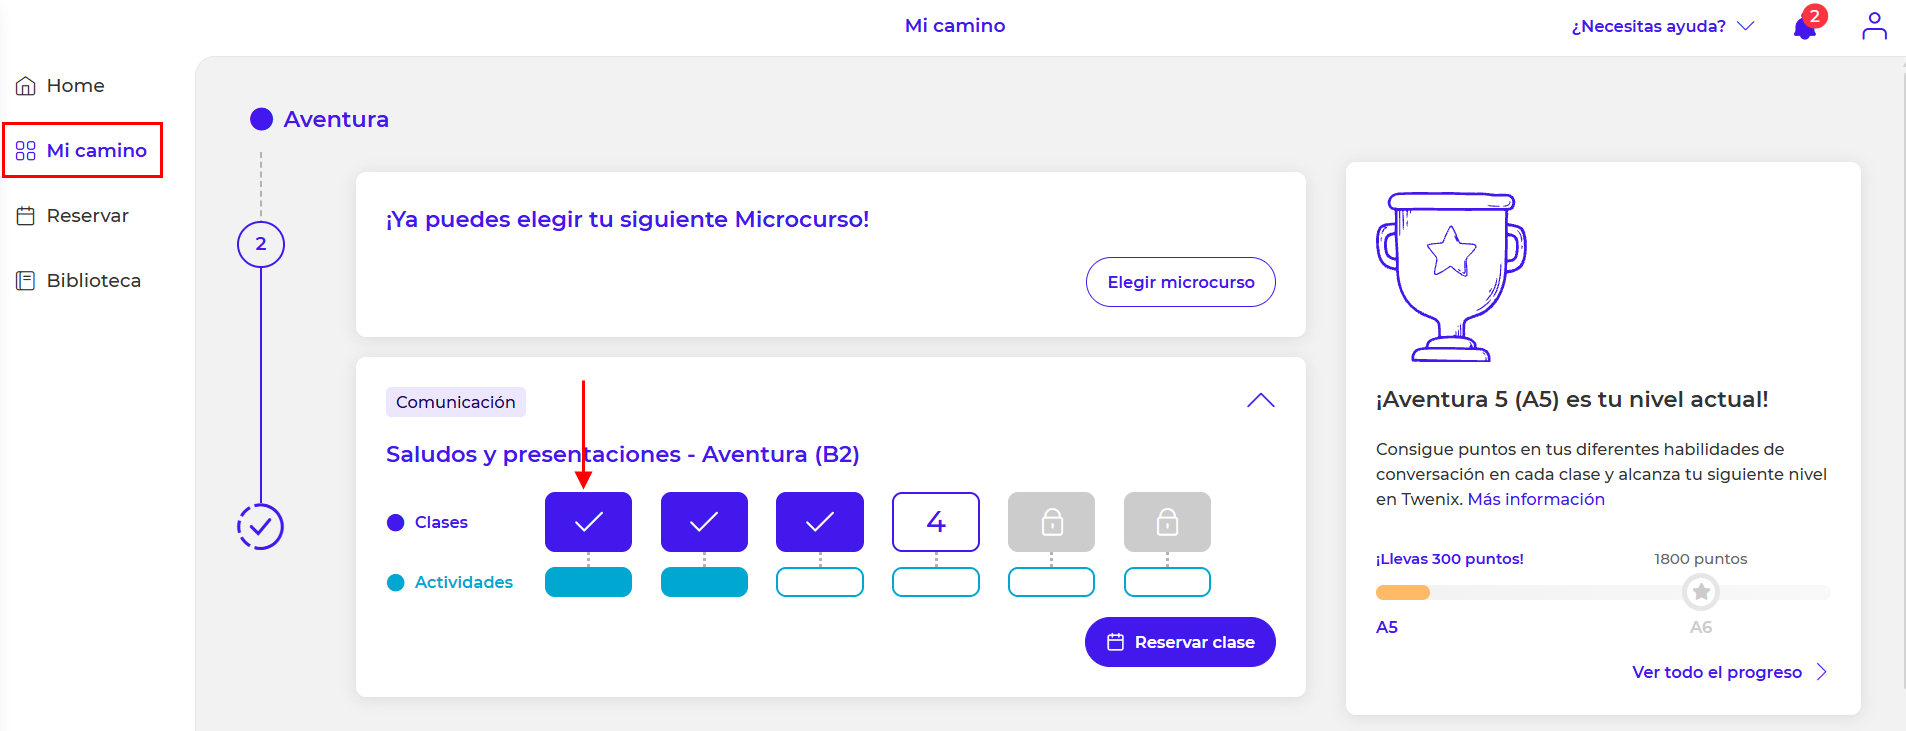The image size is (1906, 731).
Task: Click the trophy illustration
Action: (1451, 277)
